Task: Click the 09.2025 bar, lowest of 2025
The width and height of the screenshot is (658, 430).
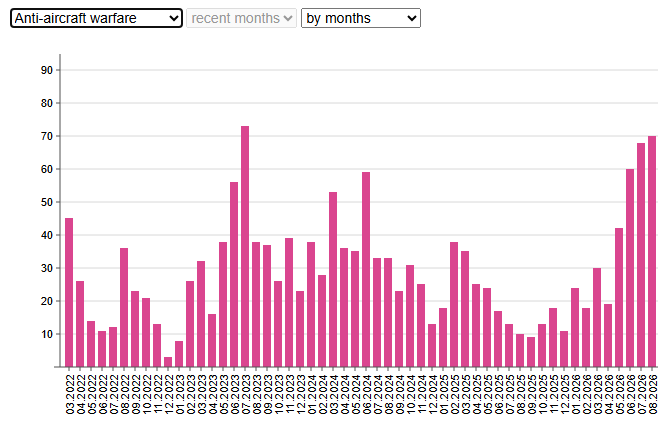Action: (531, 352)
